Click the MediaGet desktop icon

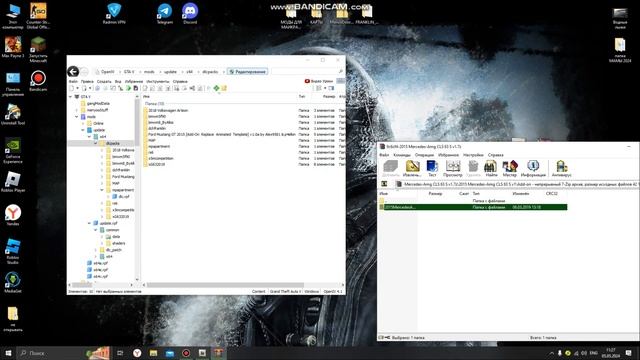[x=13, y=283]
